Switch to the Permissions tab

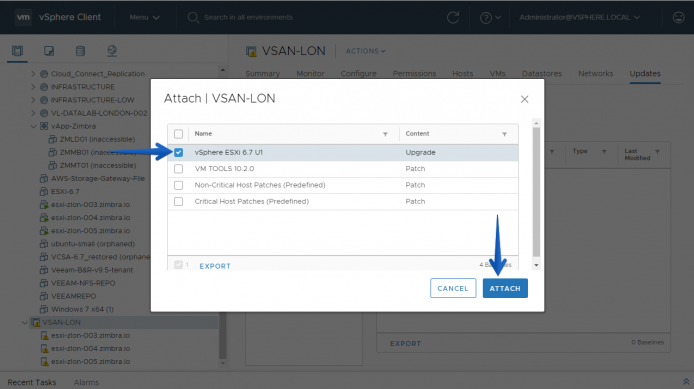414,73
